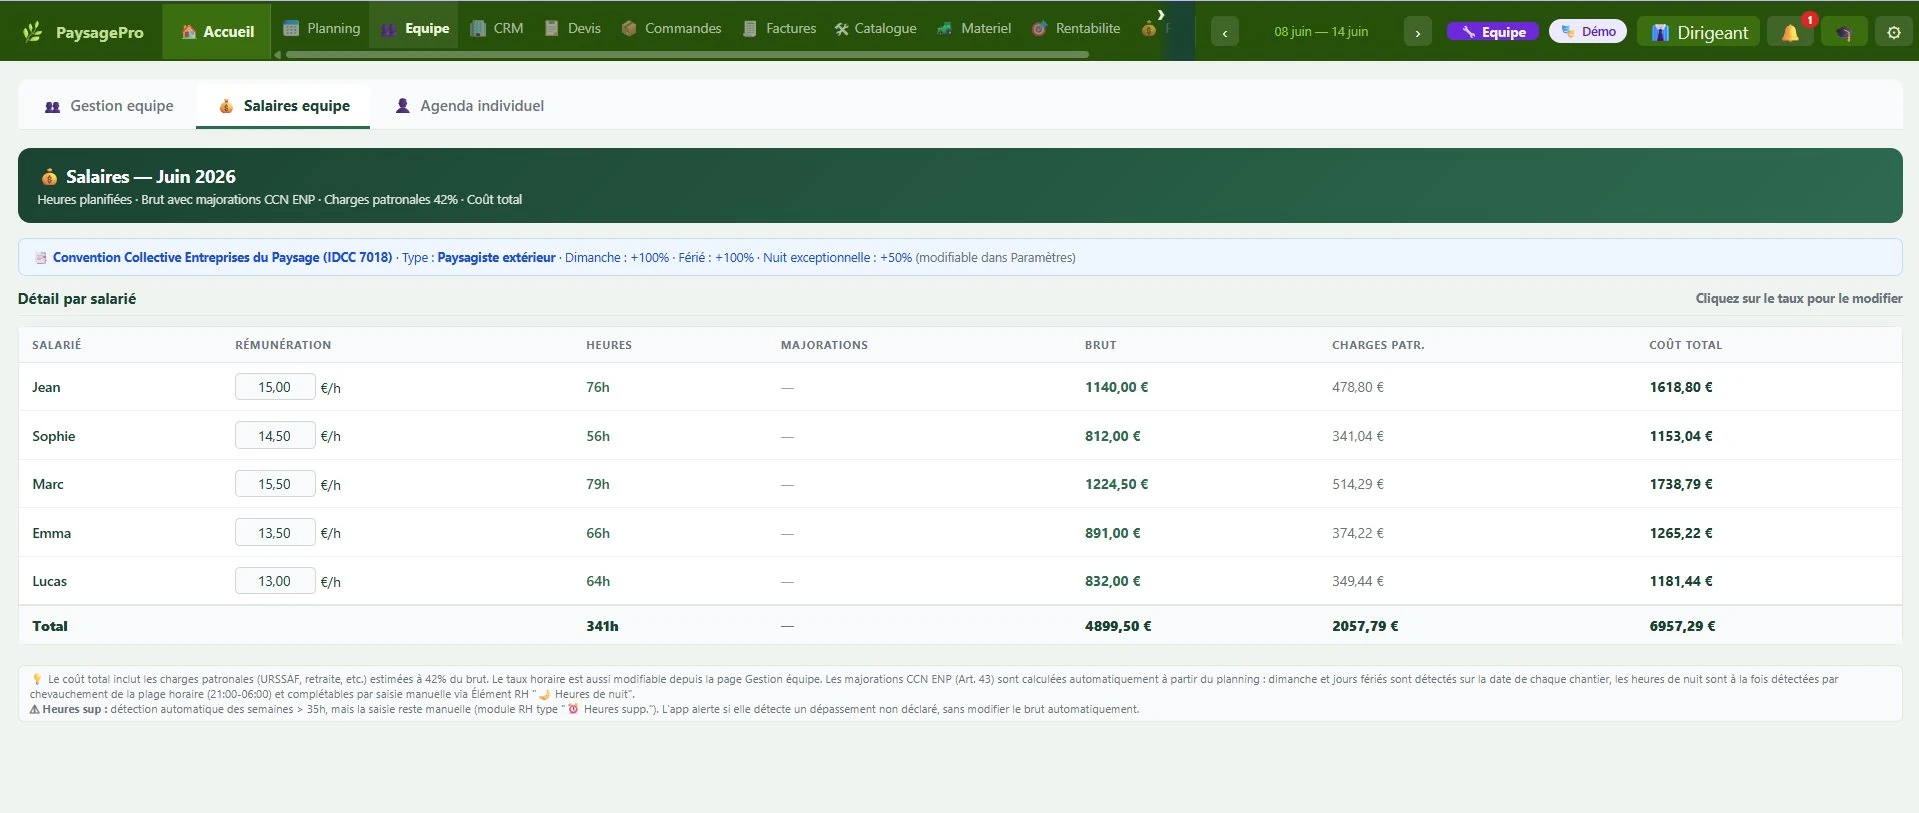Click the CHARGES PATR. column header
This screenshot has width=1919, height=813.
coord(1378,345)
